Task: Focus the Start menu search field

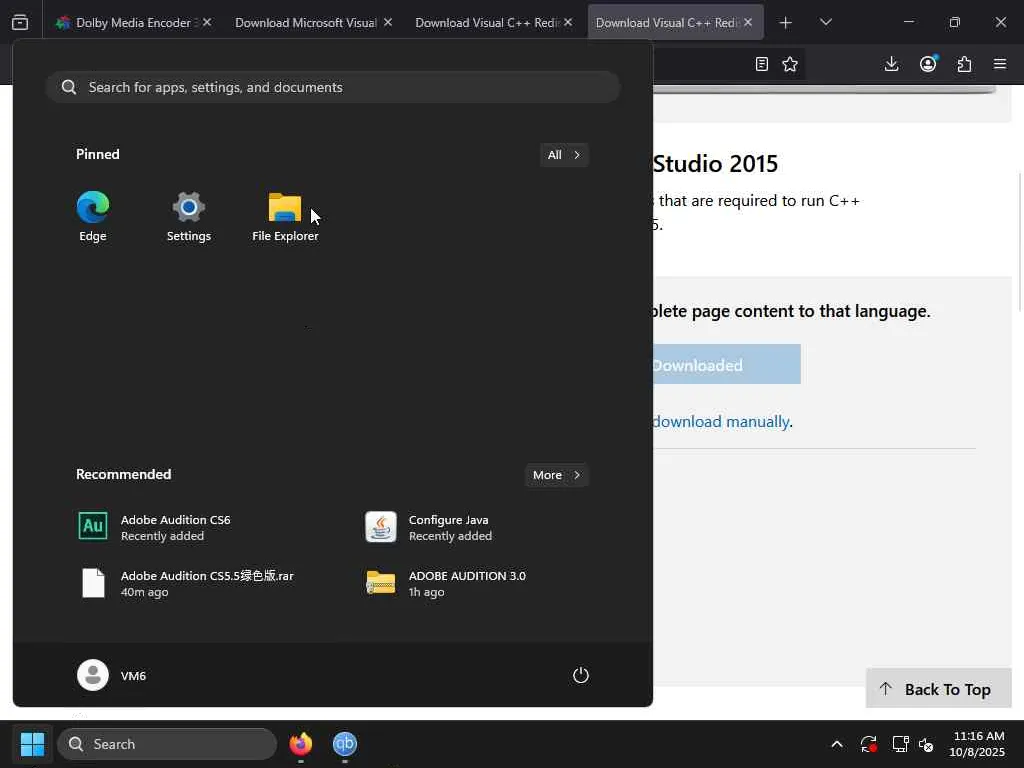Action: click(333, 87)
